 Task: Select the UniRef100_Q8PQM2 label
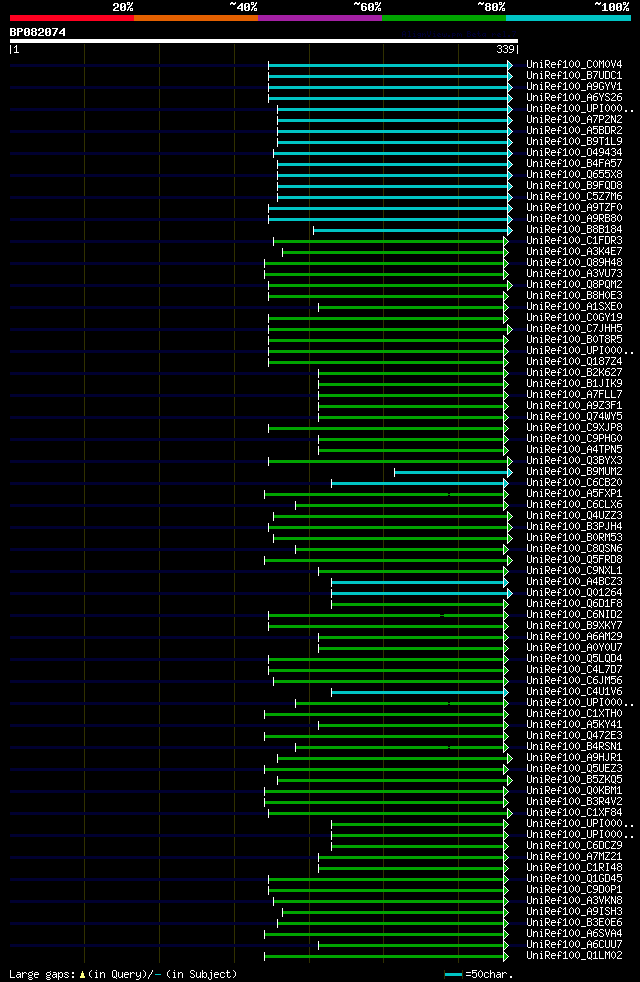point(574,285)
